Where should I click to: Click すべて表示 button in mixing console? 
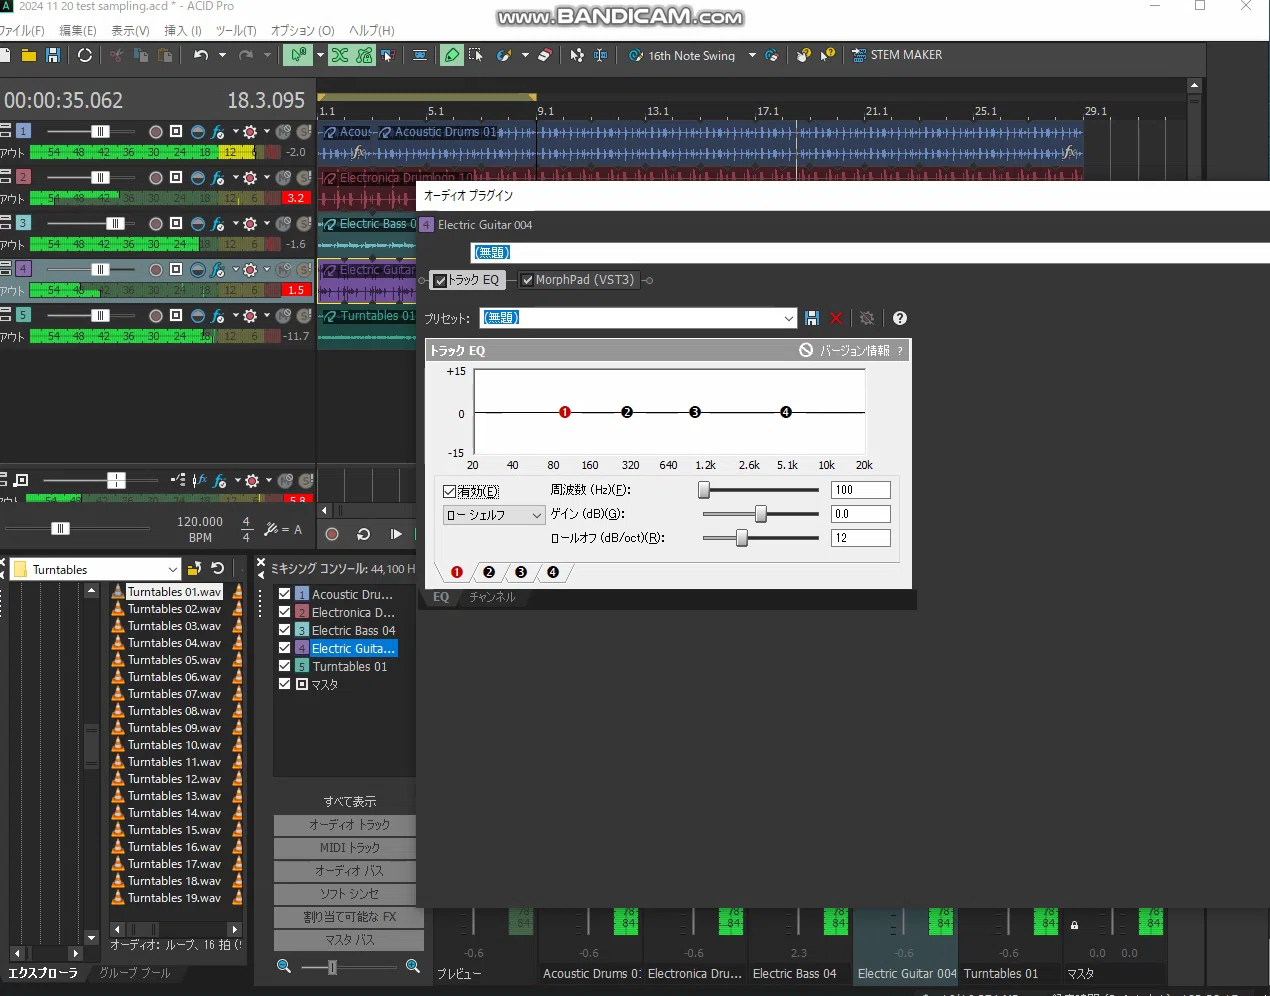tap(349, 801)
